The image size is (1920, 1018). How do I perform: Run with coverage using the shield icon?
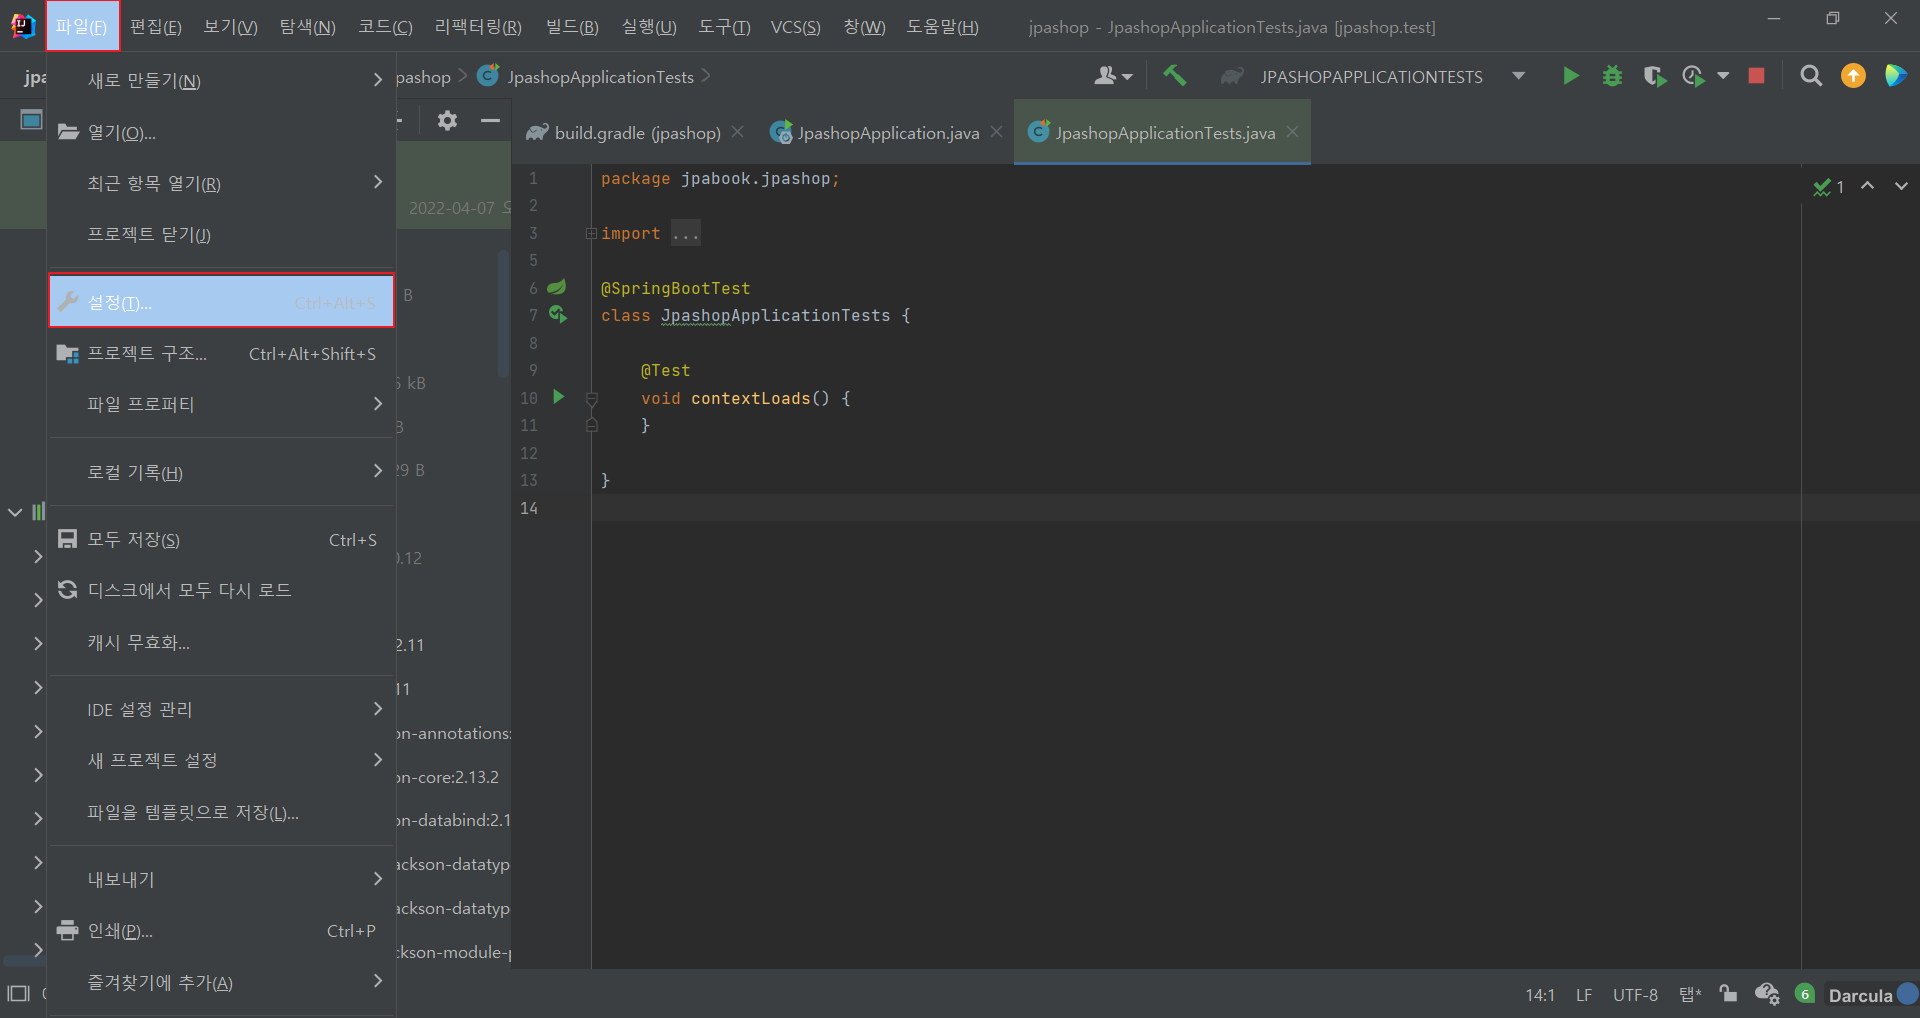[1654, 76]
